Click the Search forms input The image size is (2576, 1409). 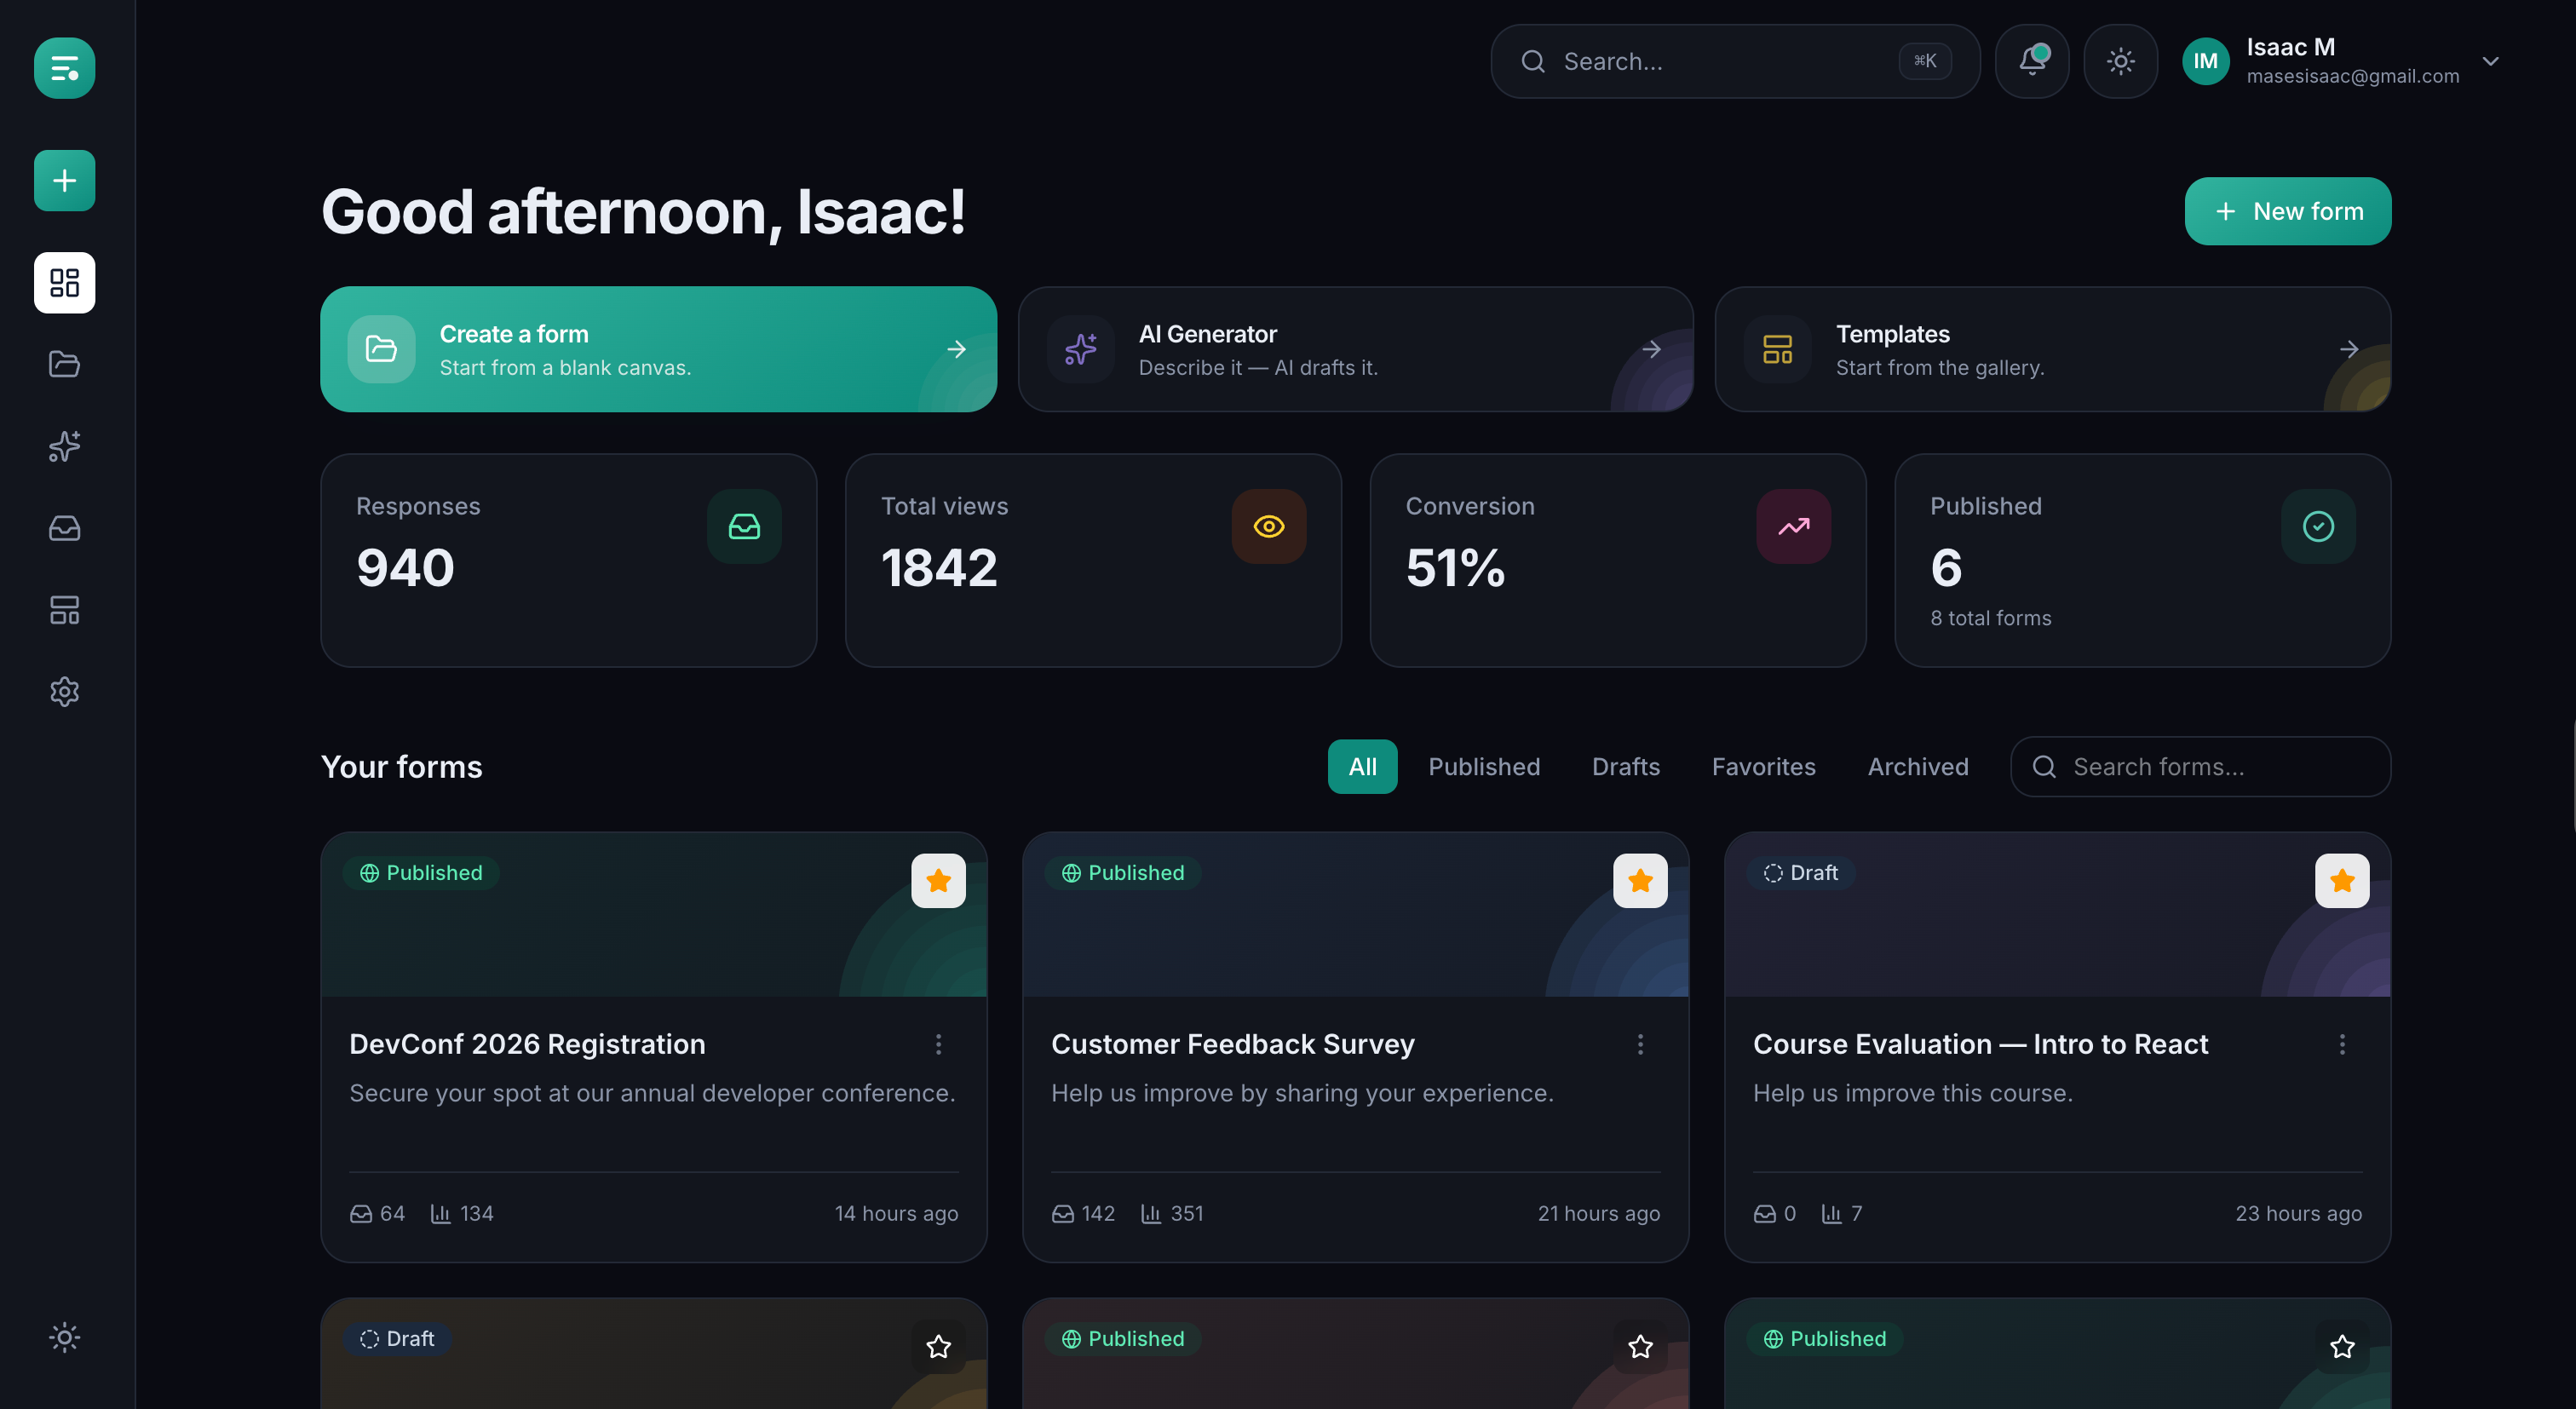tap(2200, 766)
